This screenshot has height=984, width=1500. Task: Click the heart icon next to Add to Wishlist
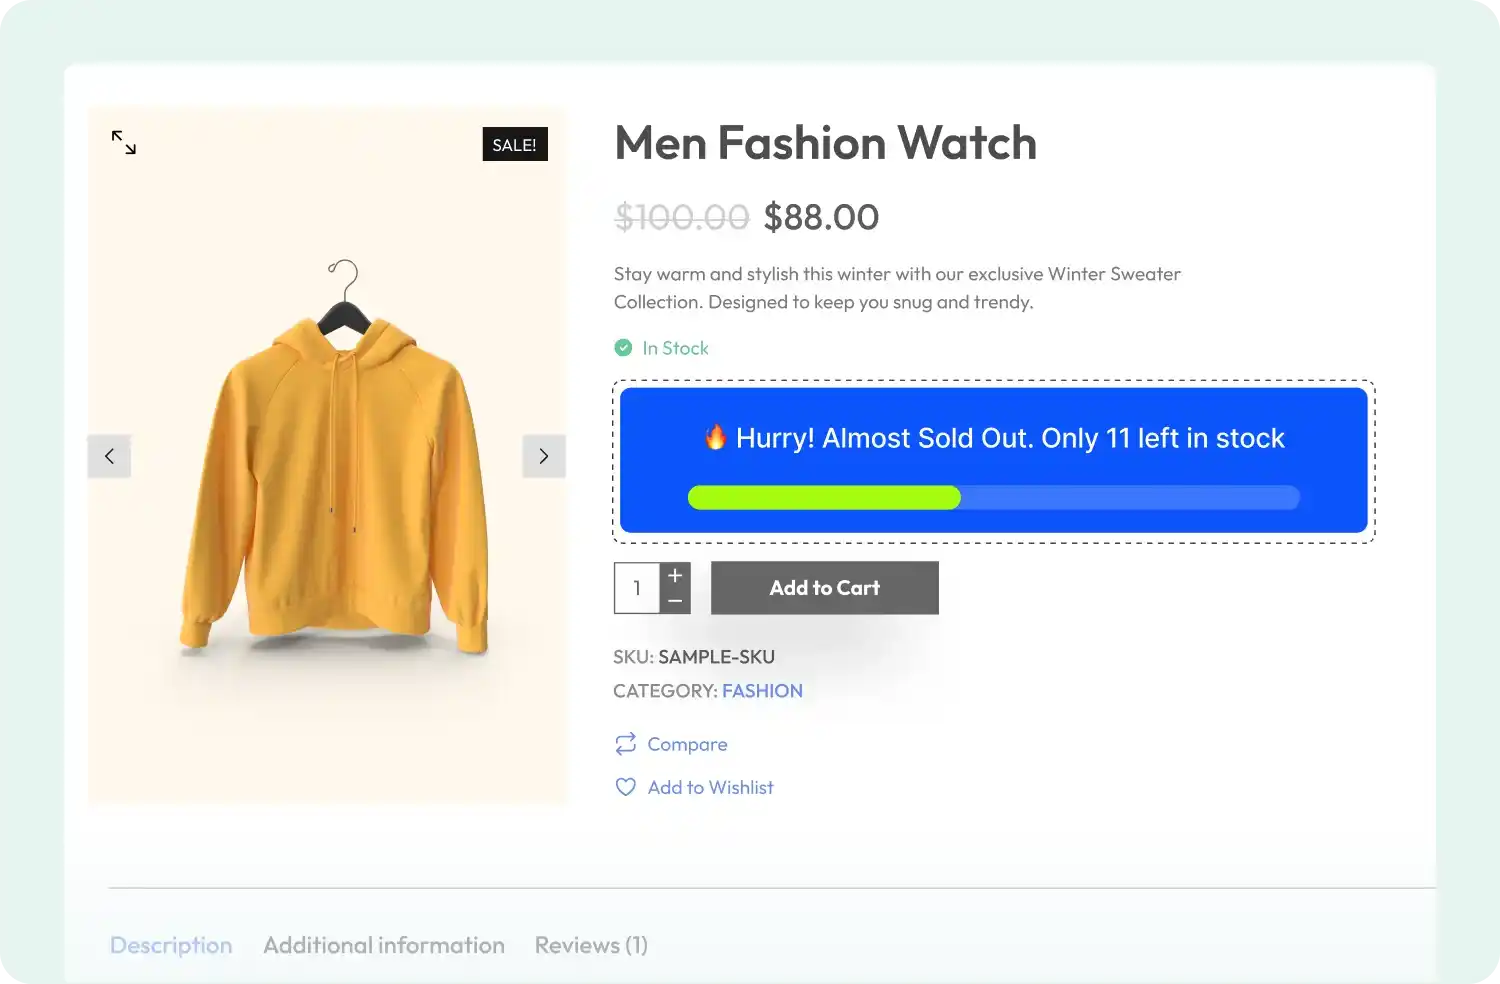pos(624,787)
